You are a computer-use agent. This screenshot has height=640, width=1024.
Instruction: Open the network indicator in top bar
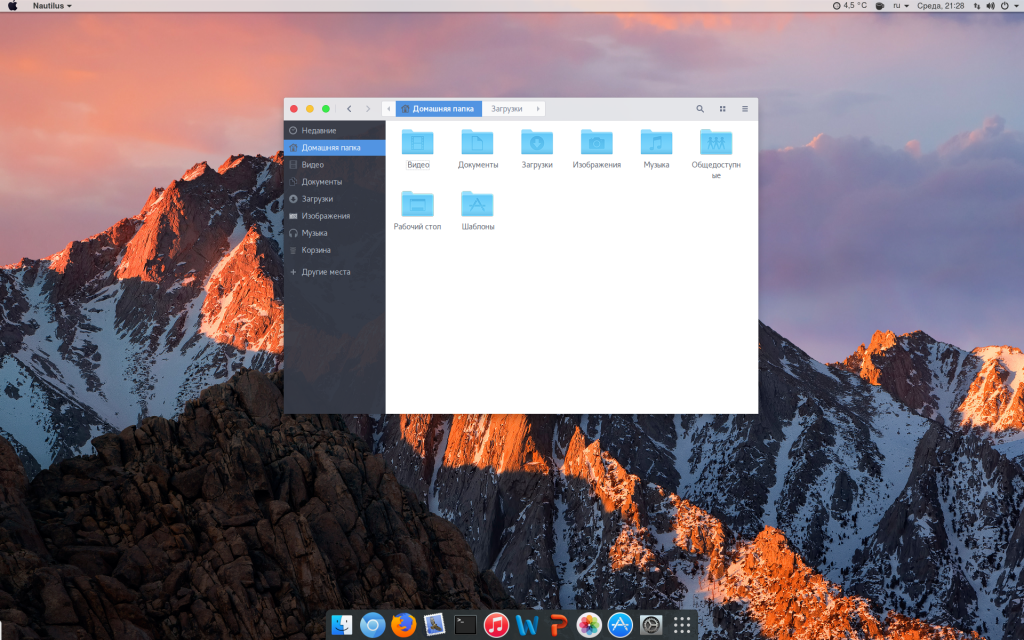point(977,6)
